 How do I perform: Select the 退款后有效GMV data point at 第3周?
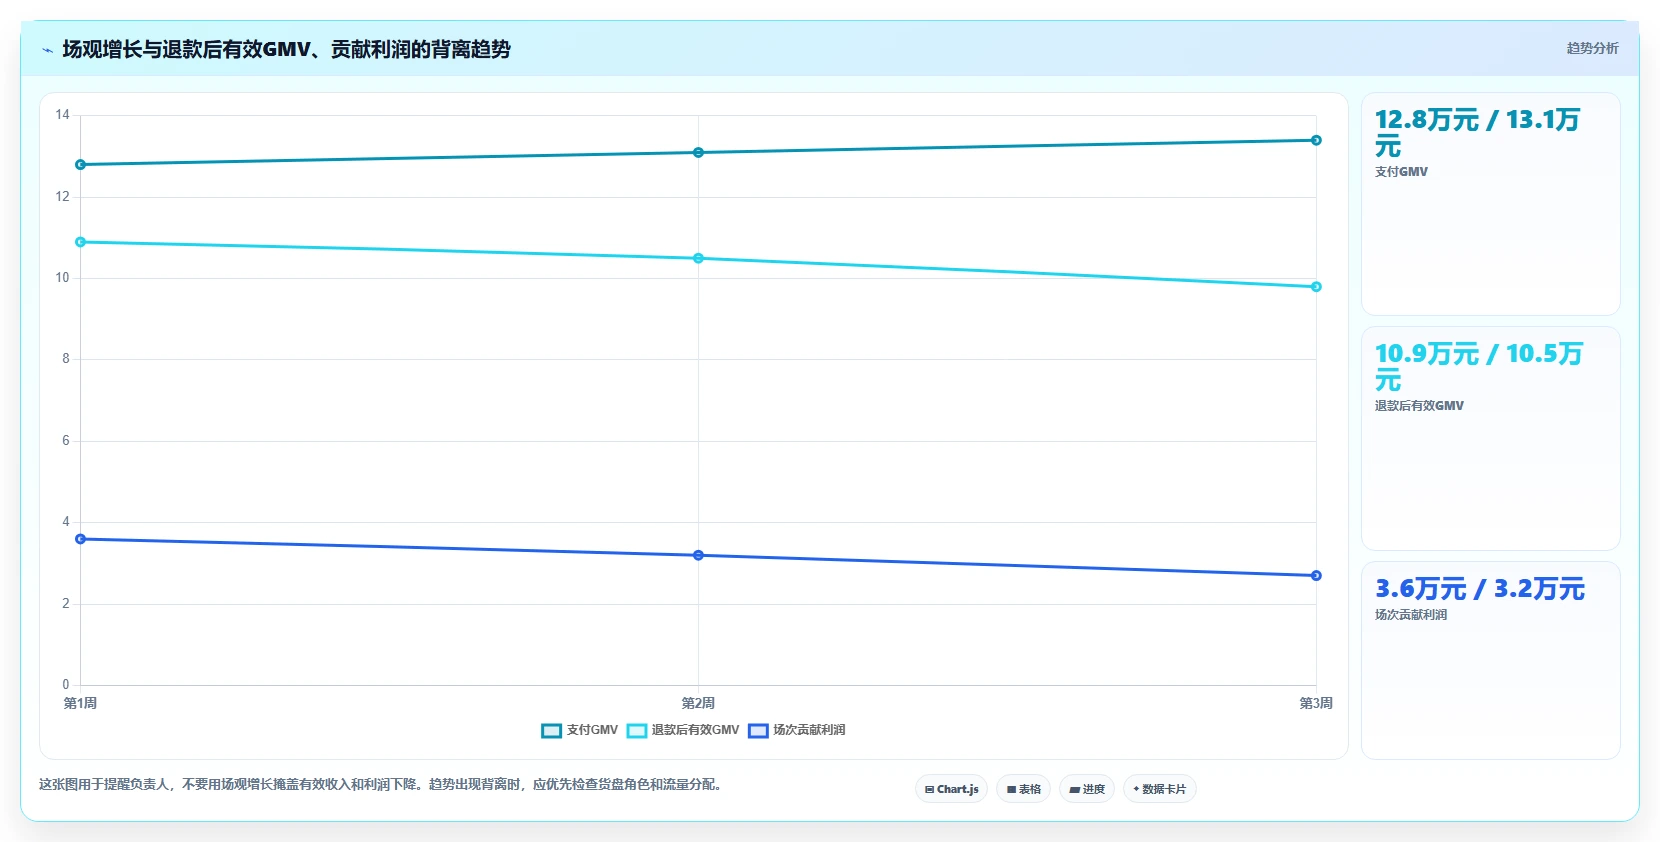coord(1316,287)
